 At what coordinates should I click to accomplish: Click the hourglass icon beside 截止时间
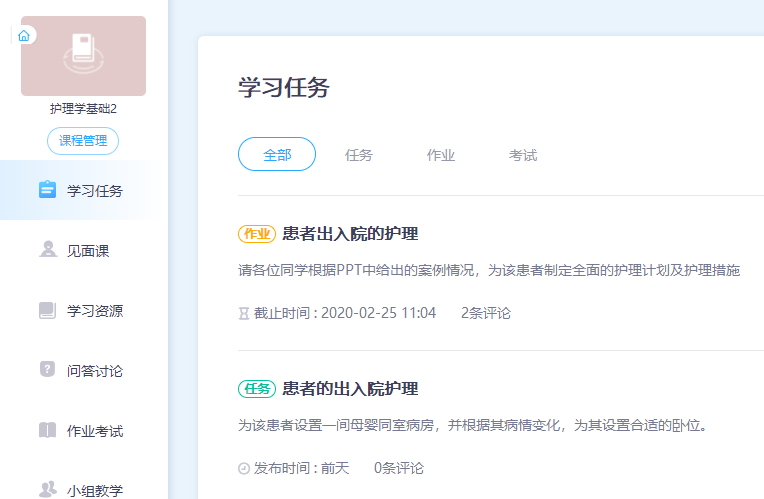point(244,313)
